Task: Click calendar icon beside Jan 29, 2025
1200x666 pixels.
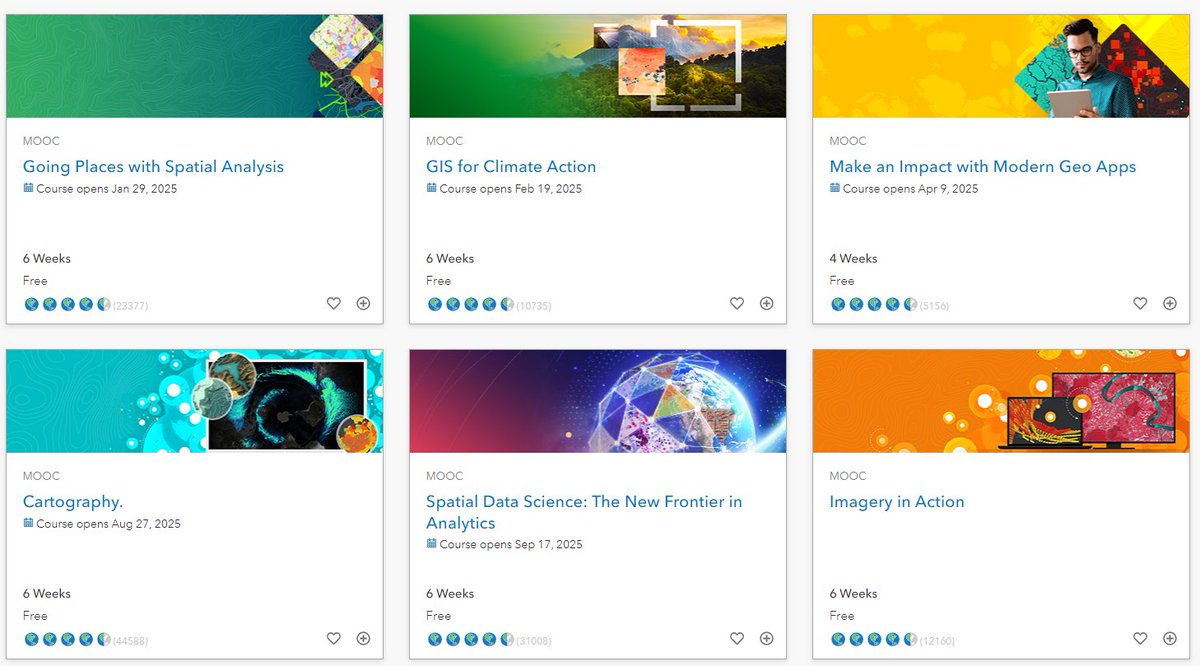Action: point(28,188)
